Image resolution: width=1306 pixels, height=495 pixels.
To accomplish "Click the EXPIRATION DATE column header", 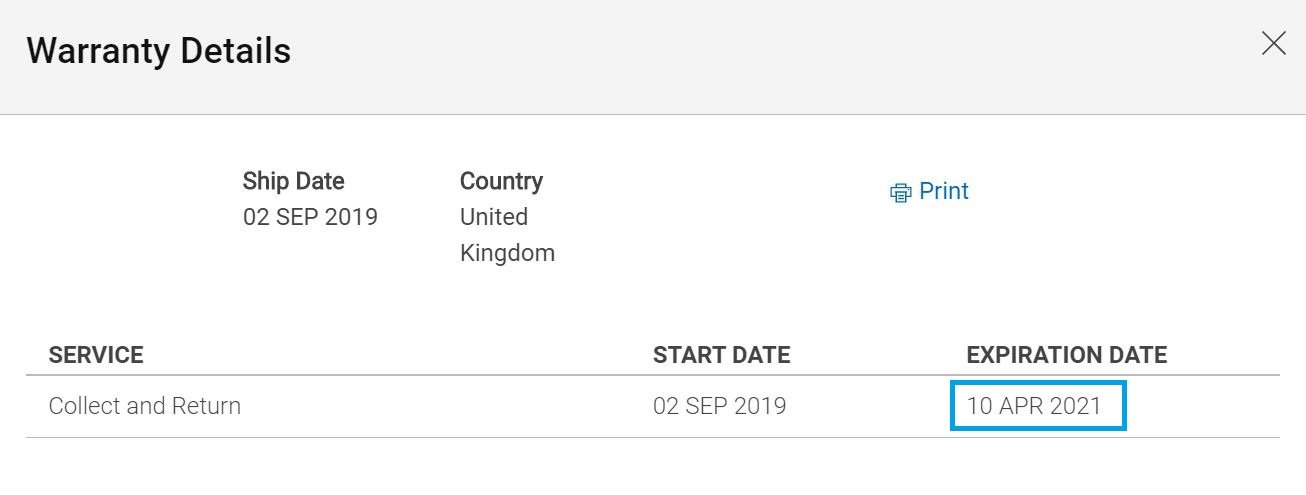I will (x=1066, y=354).
